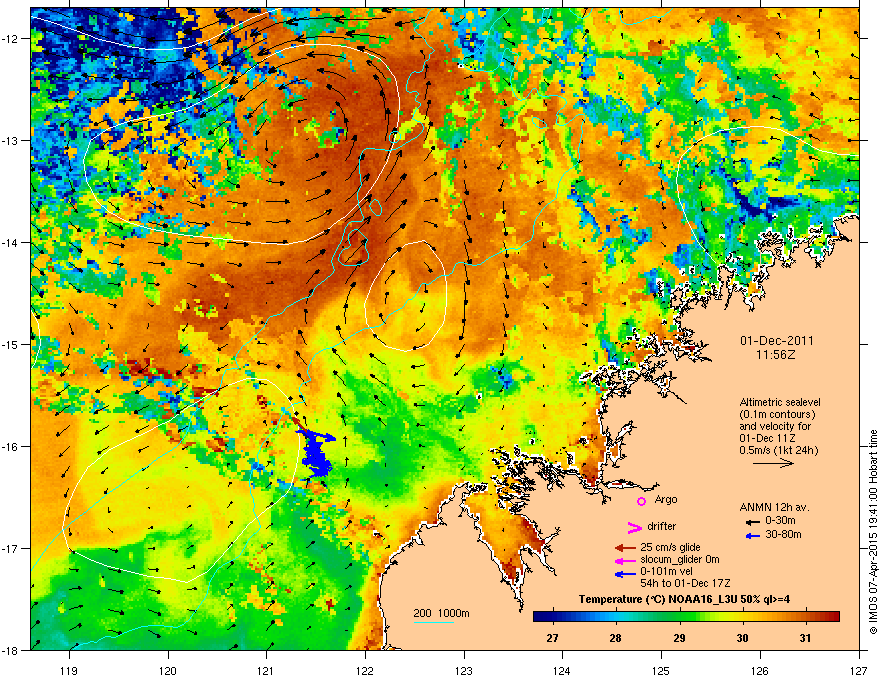Click the '01-Dec 11Z' legend text
This screenshot has width=880, height=680.
(767, 438)
